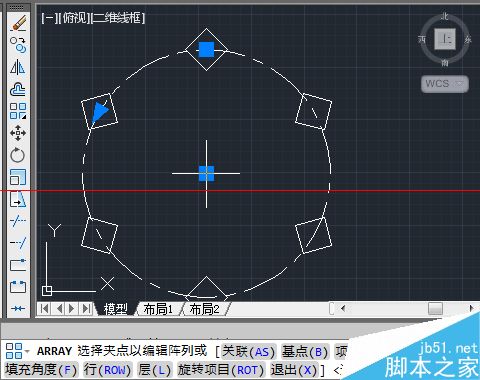Screen dimensions: 480x380
Task: Choose the Offset tool
Action: click(18, 89)
